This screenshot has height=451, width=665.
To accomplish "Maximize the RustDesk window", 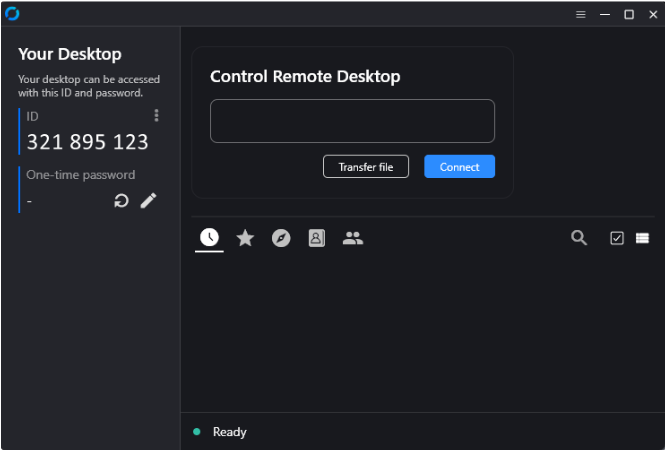I will coord(629,14).
